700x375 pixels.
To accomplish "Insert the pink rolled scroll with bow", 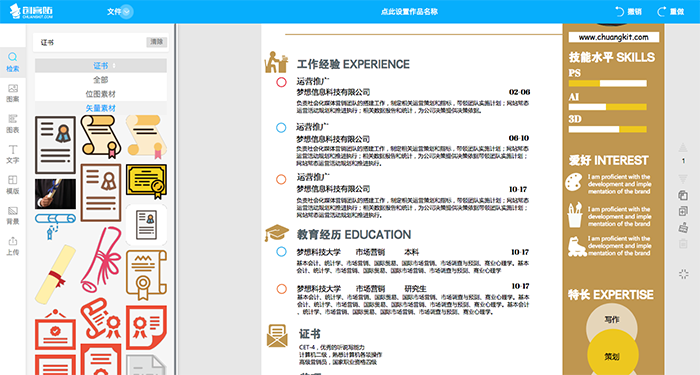I will (x=101, y=259).
